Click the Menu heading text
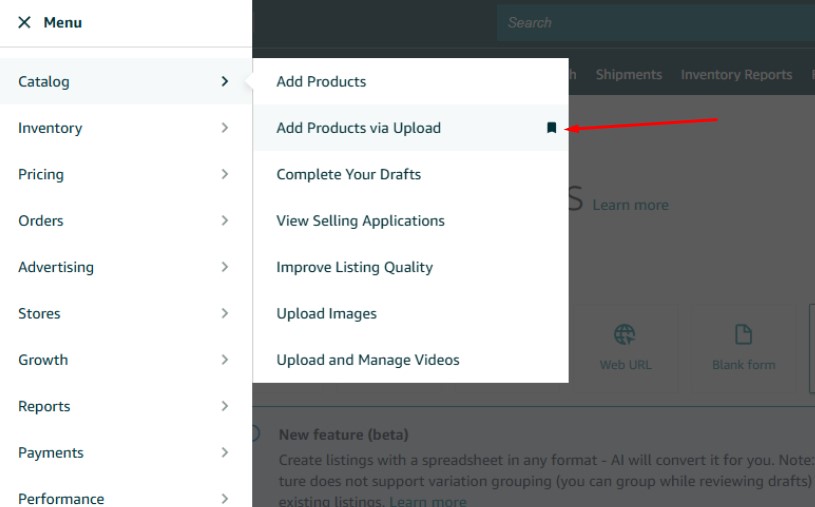The image size is (815, 507). (x=63, y=22)
